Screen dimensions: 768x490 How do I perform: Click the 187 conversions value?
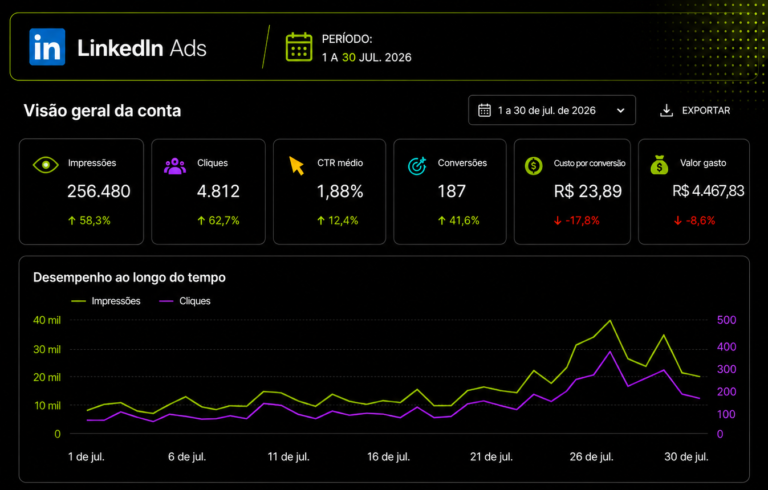click(x=452, y=191)
